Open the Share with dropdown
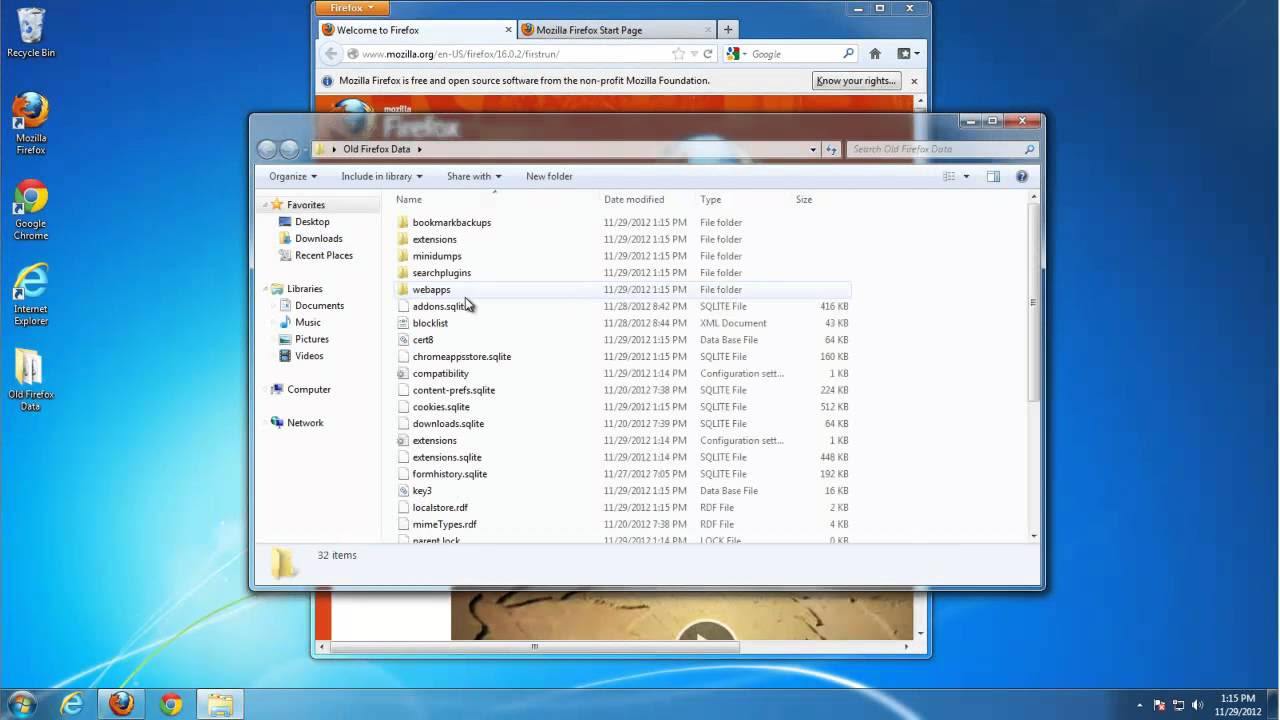1280x720 pixels. tap(474, 176)
